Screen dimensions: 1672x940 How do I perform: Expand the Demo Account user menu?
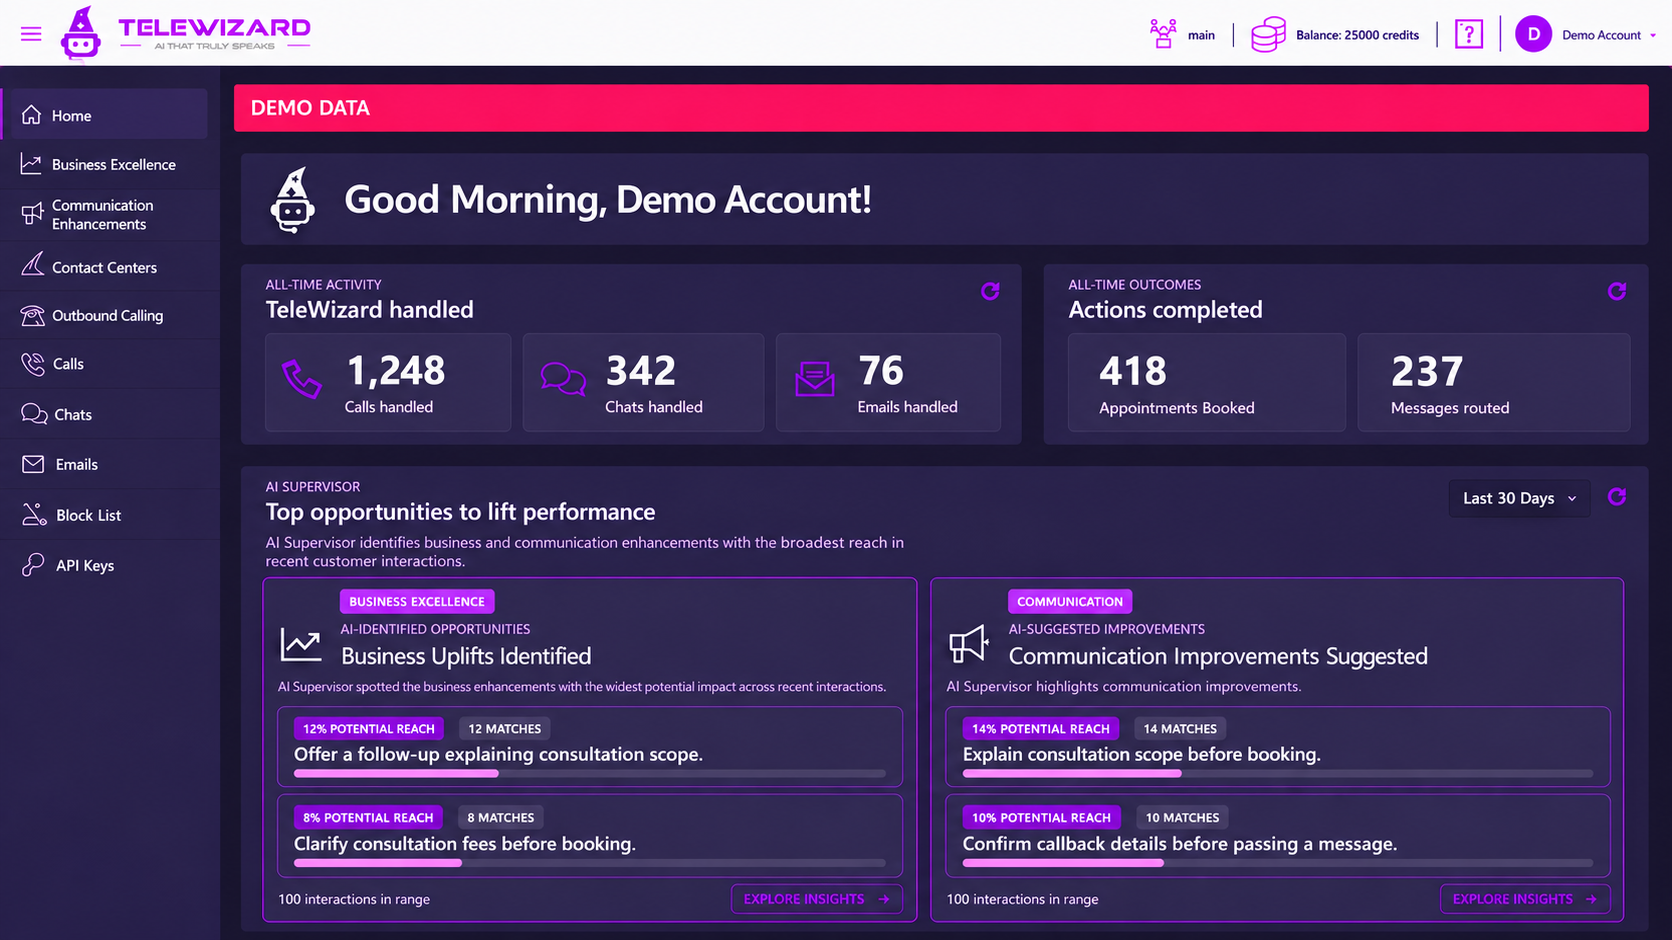(x=1608, y=35)
